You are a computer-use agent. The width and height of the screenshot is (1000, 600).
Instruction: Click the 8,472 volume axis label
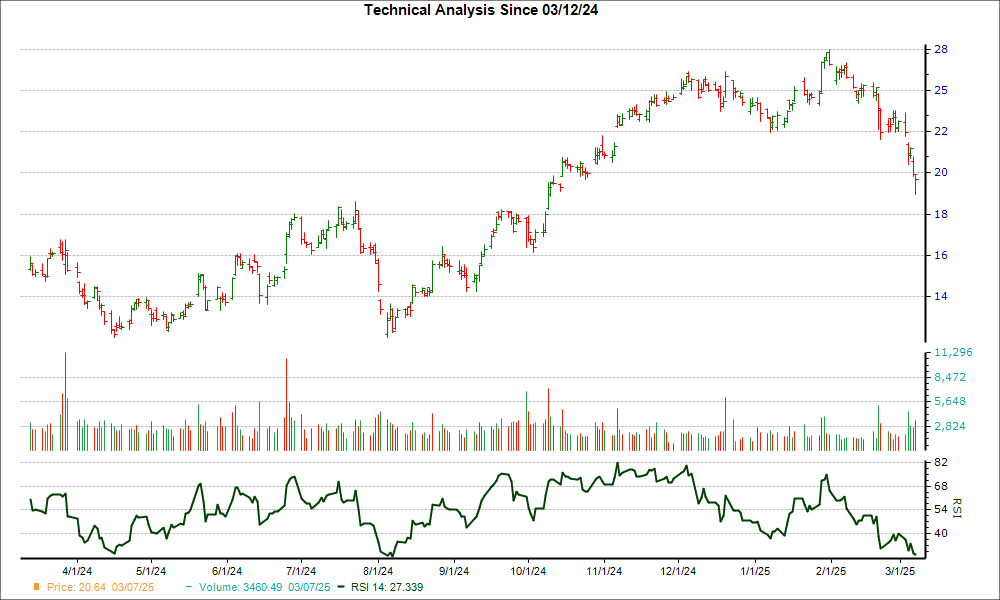pos(950,377)
